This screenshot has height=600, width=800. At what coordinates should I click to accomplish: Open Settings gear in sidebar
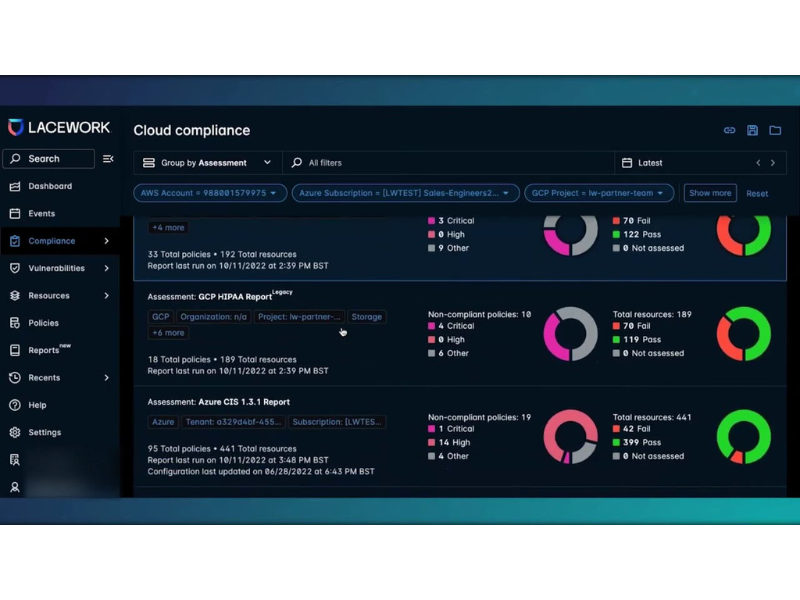click(x=15, y=432)
